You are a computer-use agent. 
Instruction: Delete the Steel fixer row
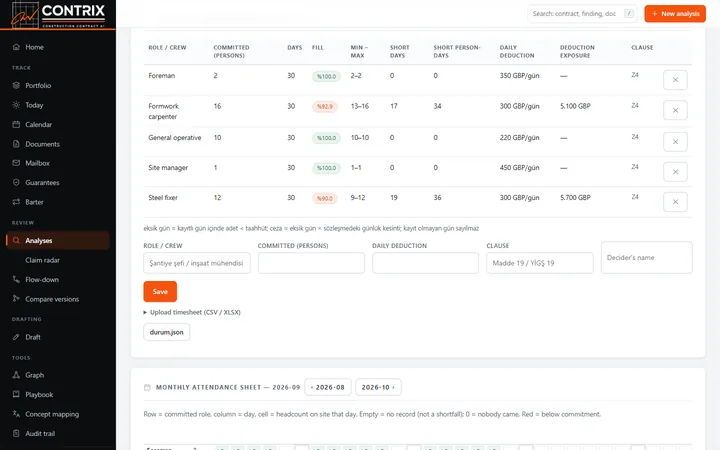(675, 202)
